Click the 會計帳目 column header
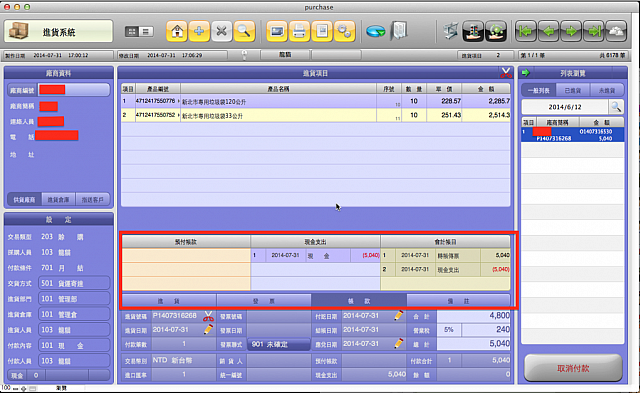 coord(445,242)
